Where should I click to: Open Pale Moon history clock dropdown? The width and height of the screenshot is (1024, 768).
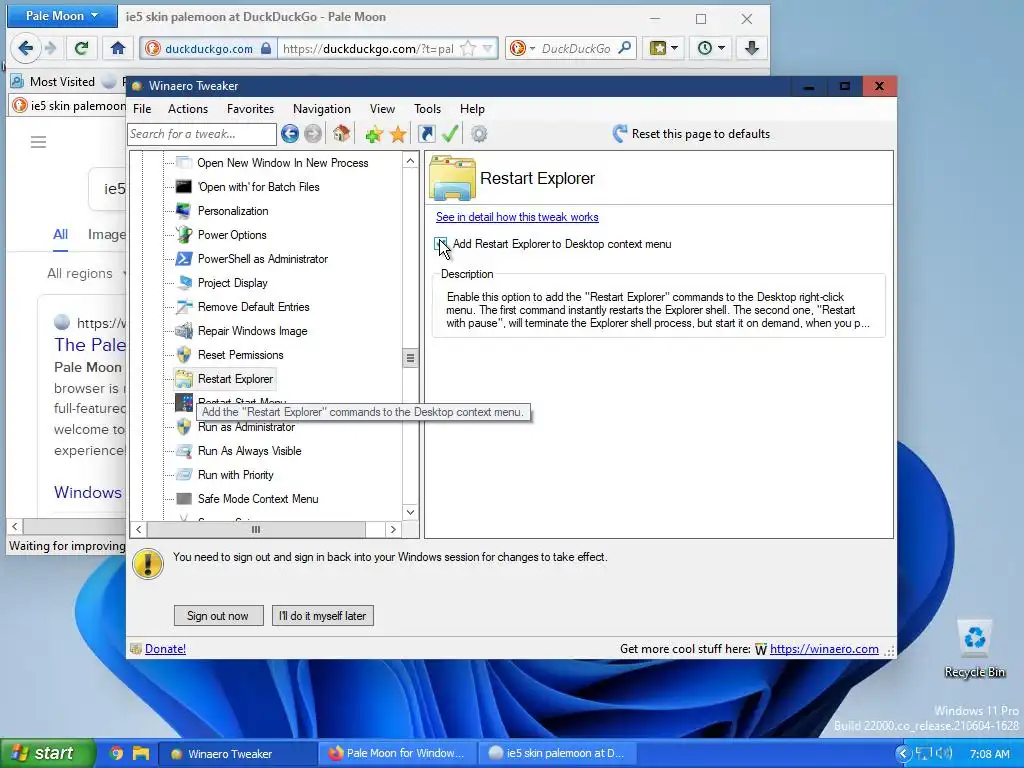tap(711, 48)
